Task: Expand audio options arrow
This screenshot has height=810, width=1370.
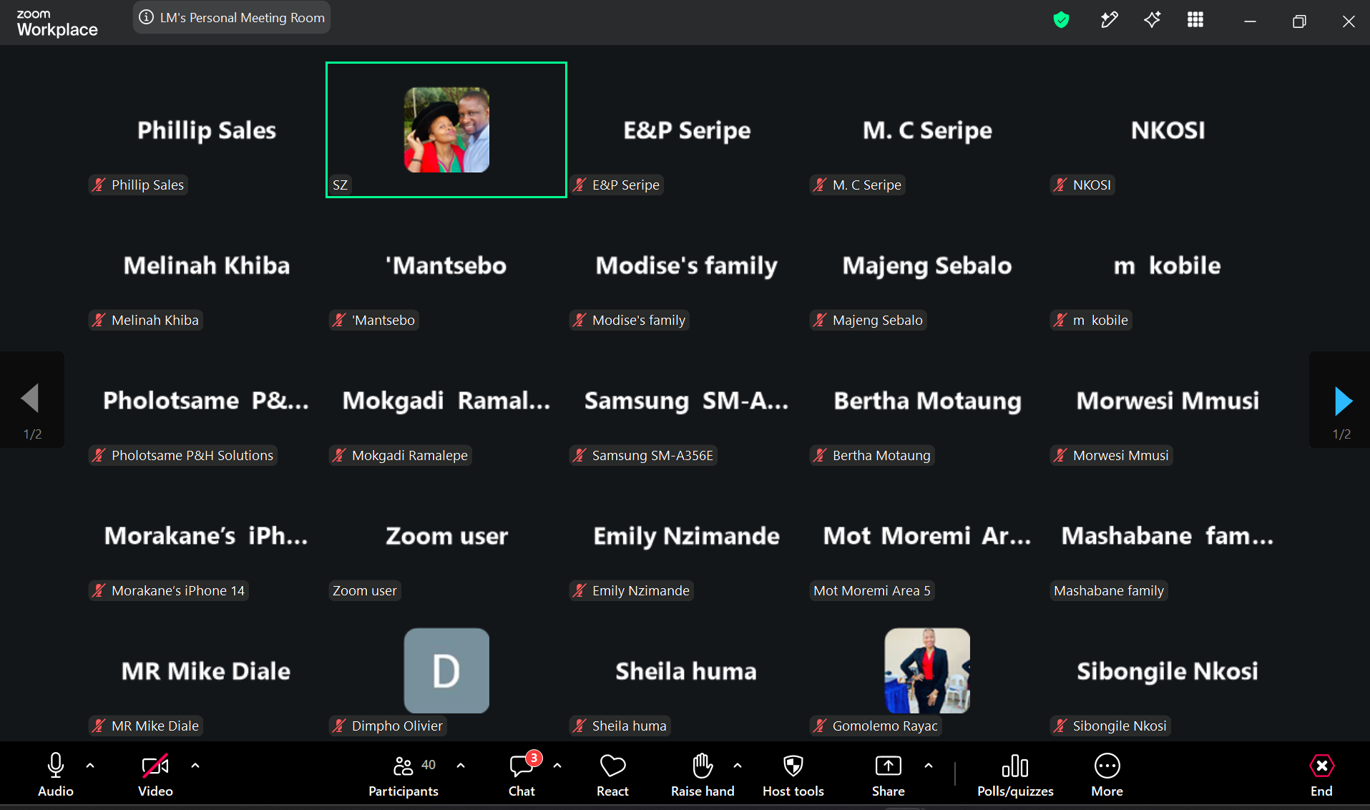Action: pos(90,766)
